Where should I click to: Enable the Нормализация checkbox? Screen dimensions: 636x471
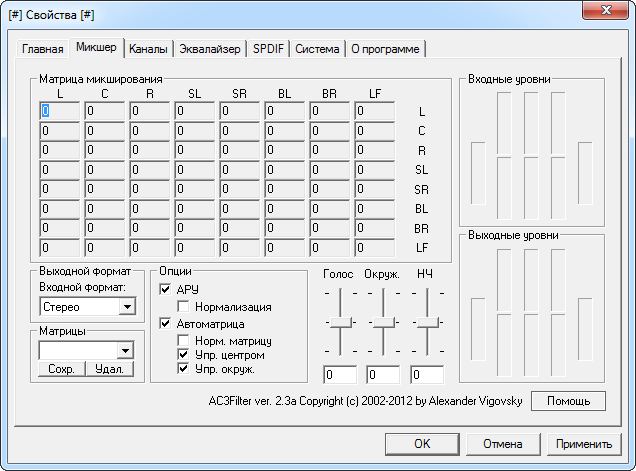[184, 306]
